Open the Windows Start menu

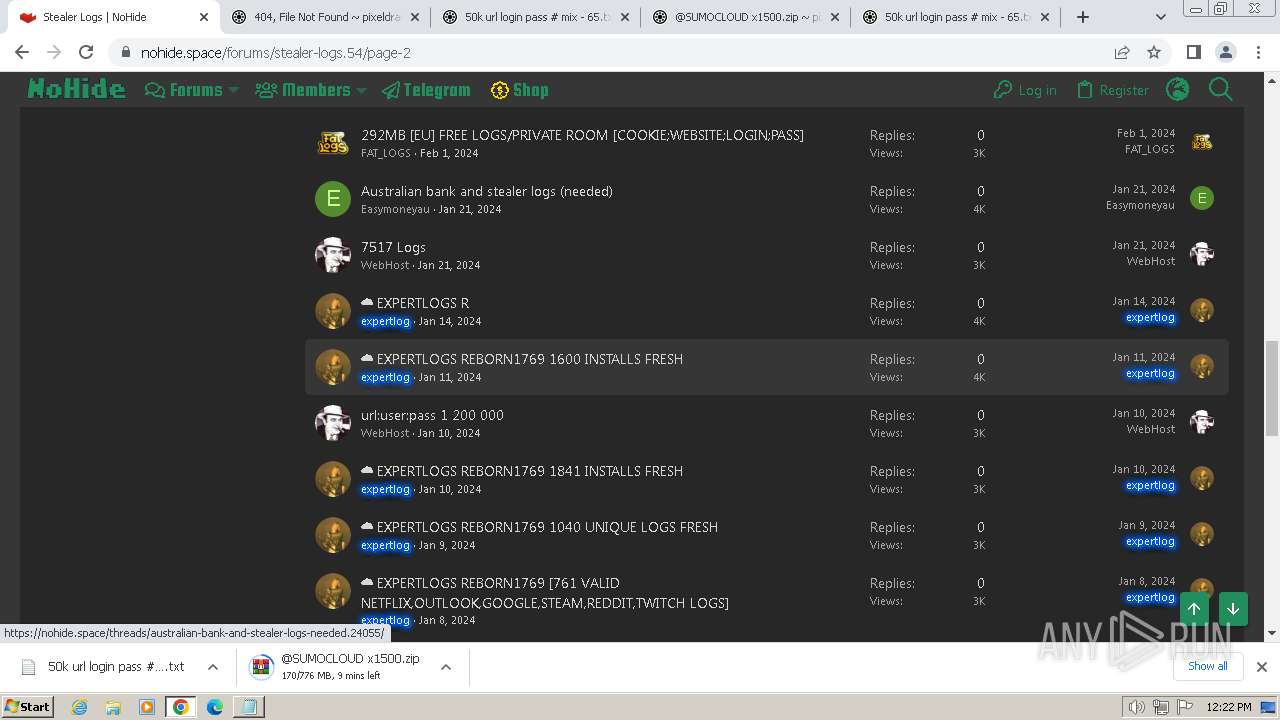click(x=27, y=706)
